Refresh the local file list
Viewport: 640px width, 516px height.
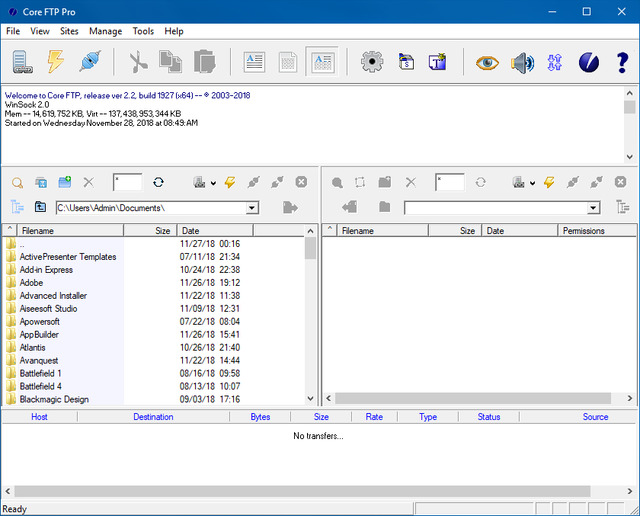click(x=158, y=182)
